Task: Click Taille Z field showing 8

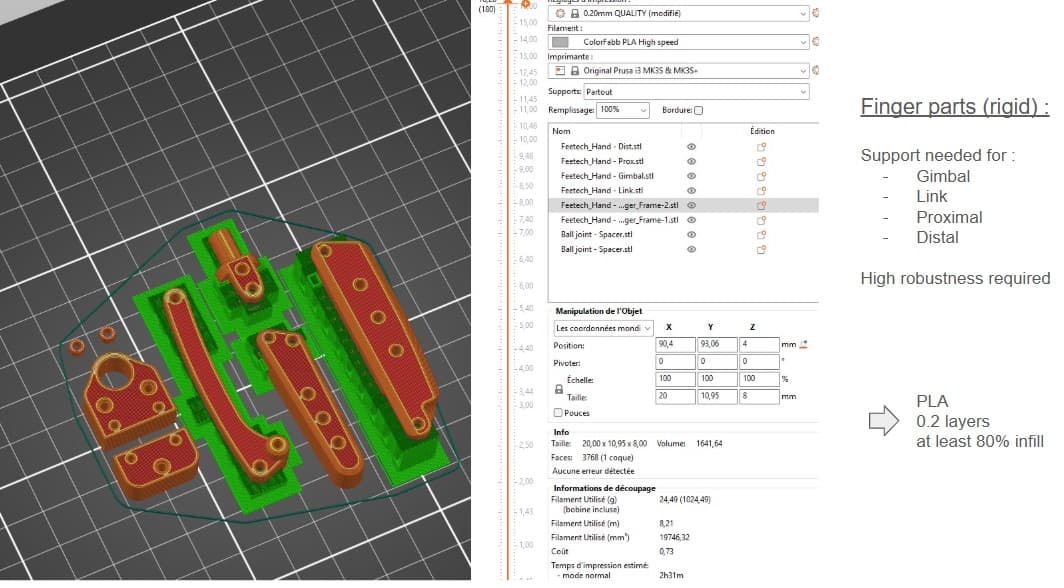Action: 759,397
